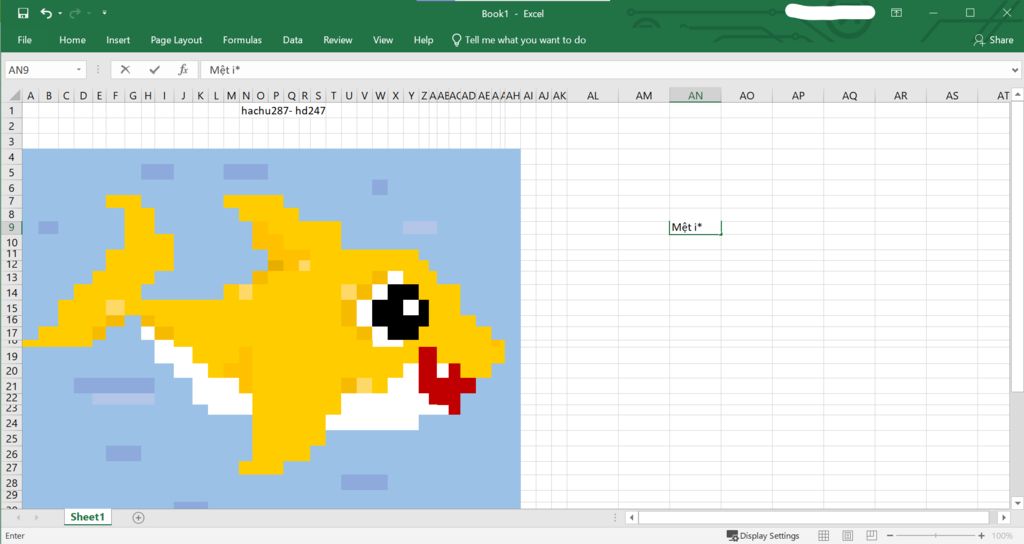This screenshot has width=1024, height=544.
Task: Select column AQ header
Action: pos(849,95)
